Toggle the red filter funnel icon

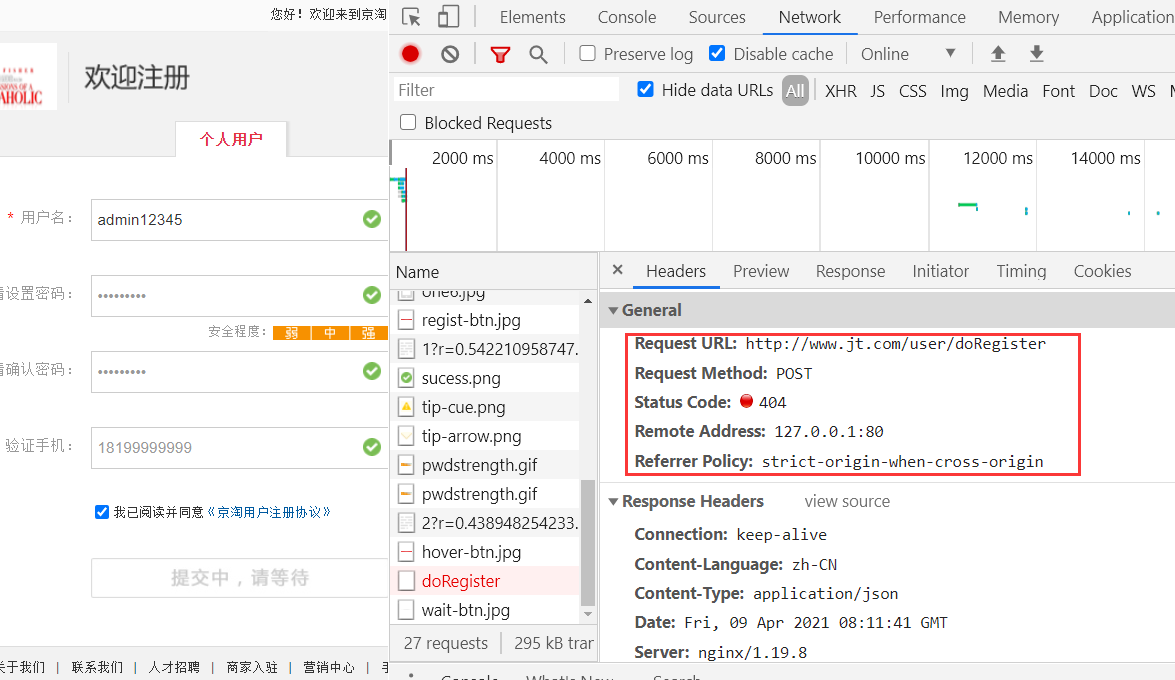click(500, 54)
